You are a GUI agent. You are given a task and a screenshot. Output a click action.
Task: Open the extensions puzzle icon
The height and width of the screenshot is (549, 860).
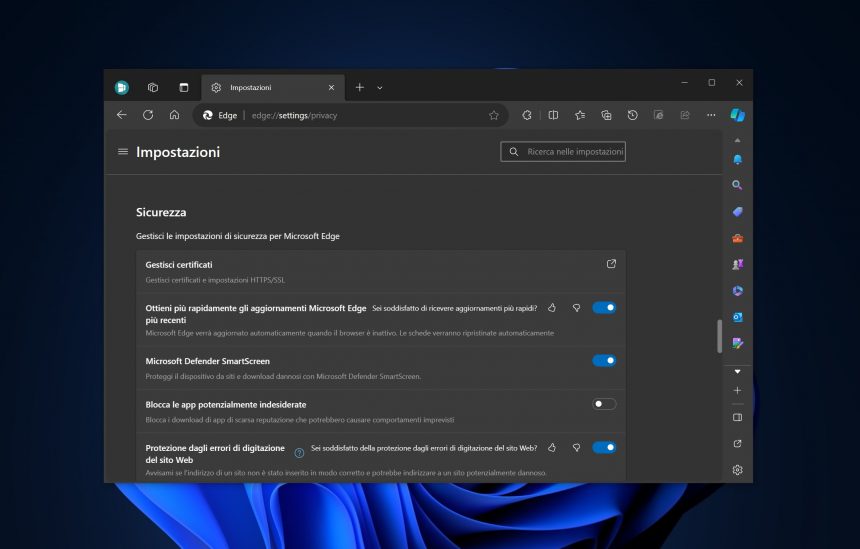(x=527, y=115)
